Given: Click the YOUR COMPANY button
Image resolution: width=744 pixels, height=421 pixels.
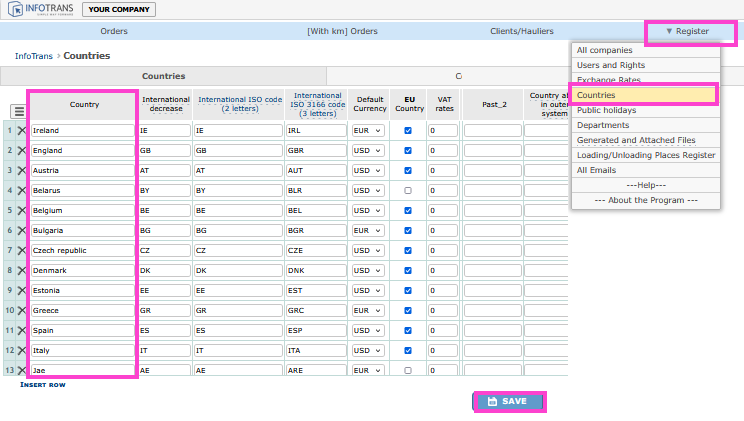Looking at the screenshot, I should pyautogui.click(x=119, y=9).
